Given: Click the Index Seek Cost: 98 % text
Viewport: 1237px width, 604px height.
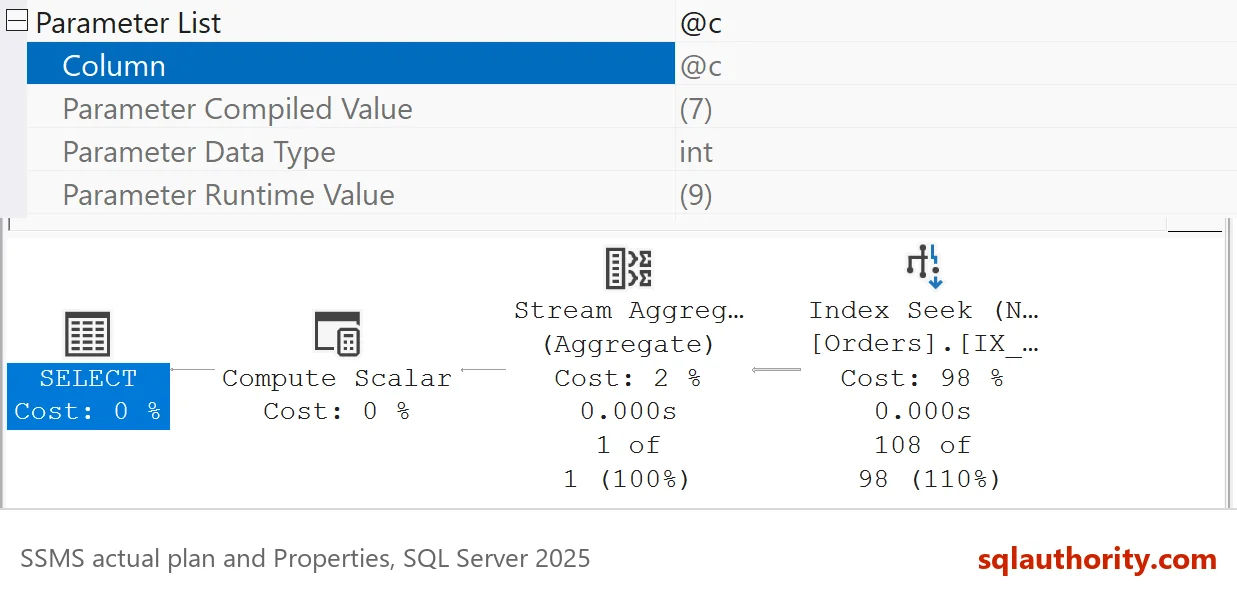Looking at the screenshot, I should tap(923, 378).
